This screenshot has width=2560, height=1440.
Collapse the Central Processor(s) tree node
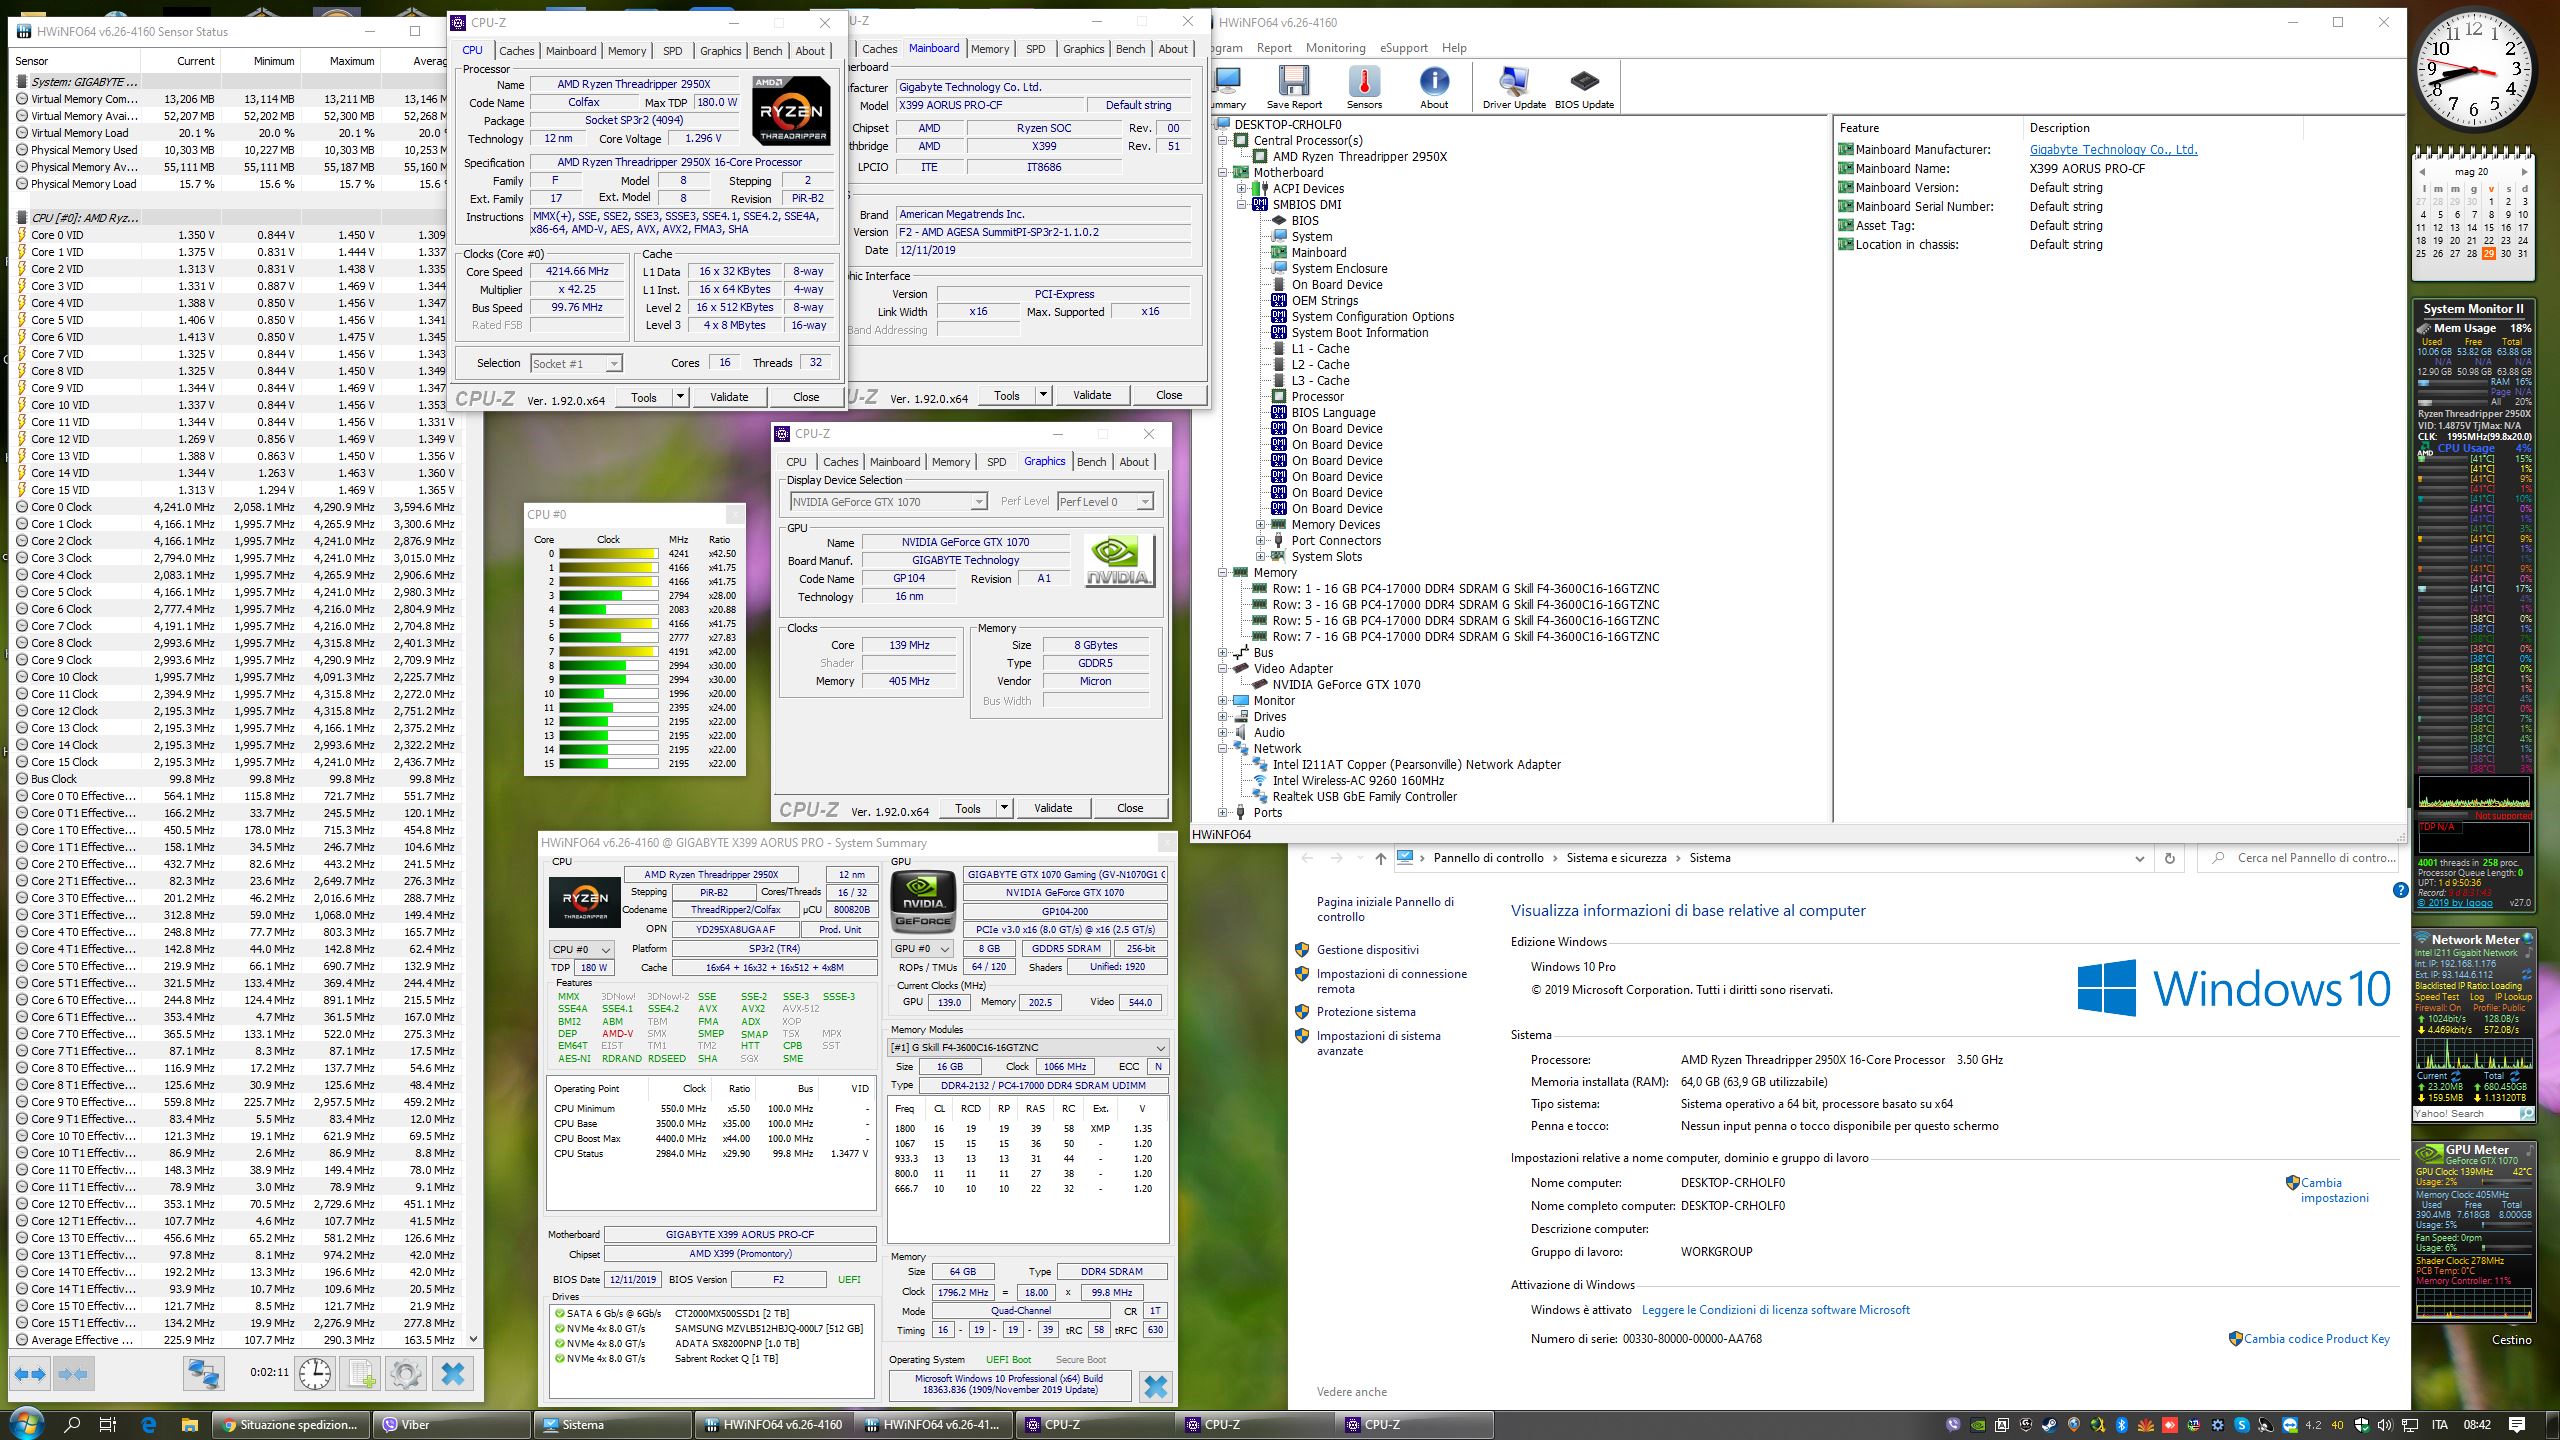pyautogui.click(x=1222, y=141)
